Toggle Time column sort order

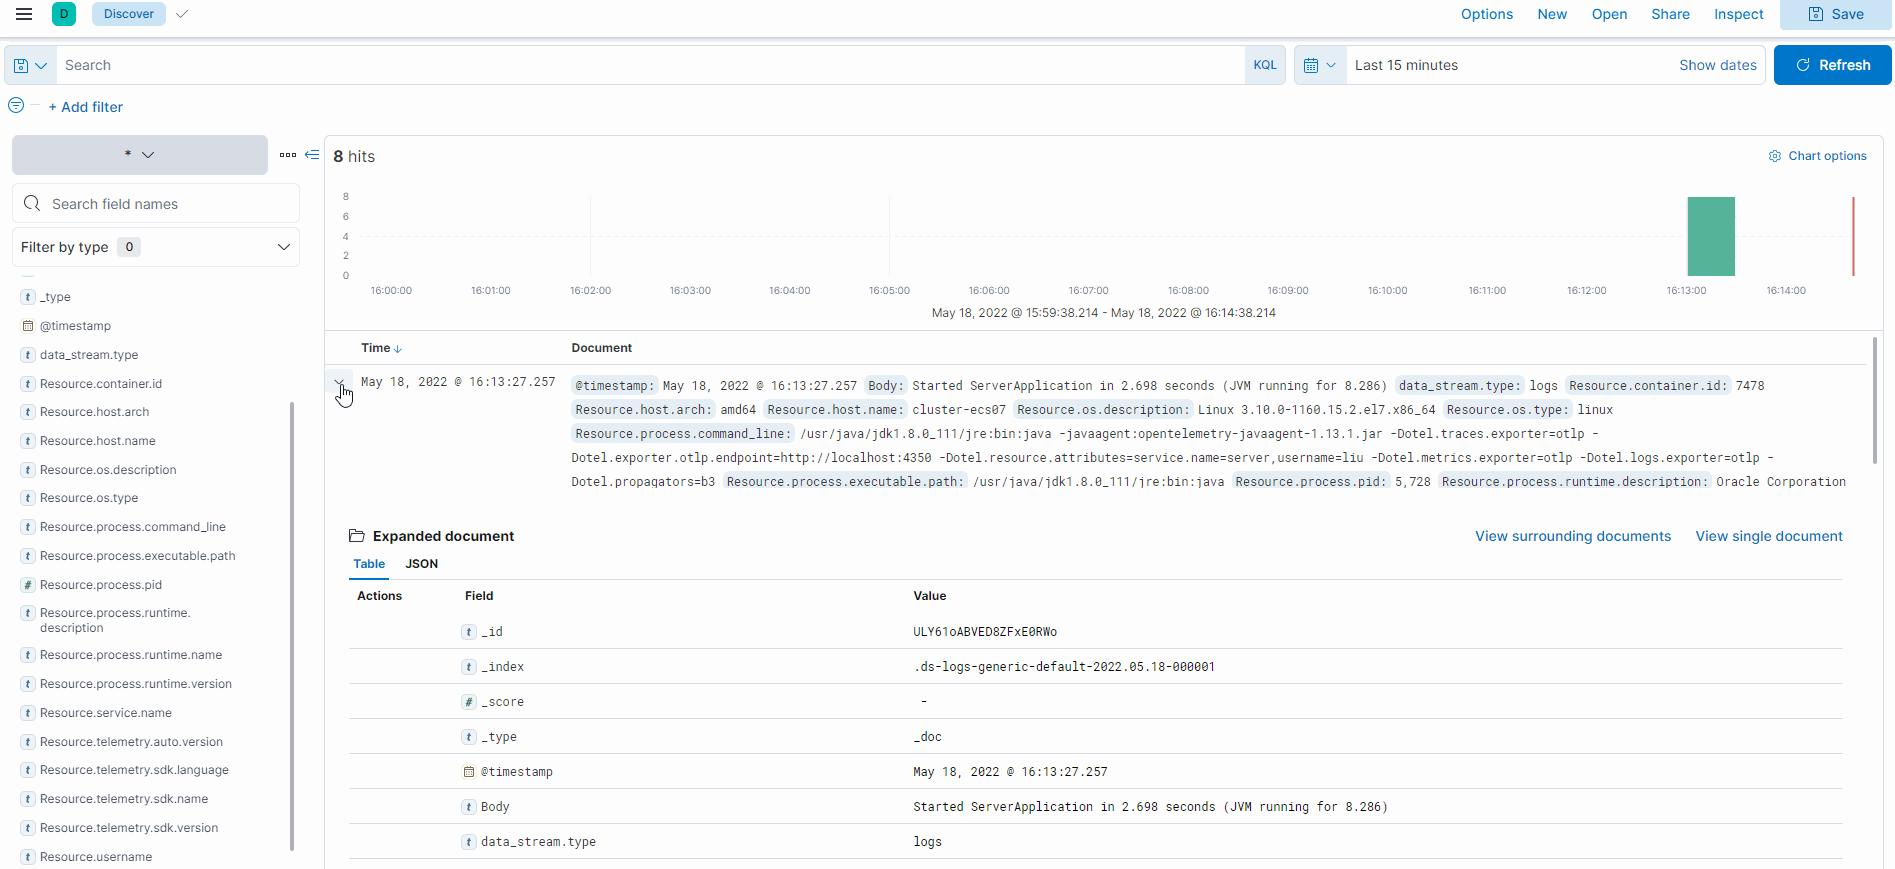[381, 348]
